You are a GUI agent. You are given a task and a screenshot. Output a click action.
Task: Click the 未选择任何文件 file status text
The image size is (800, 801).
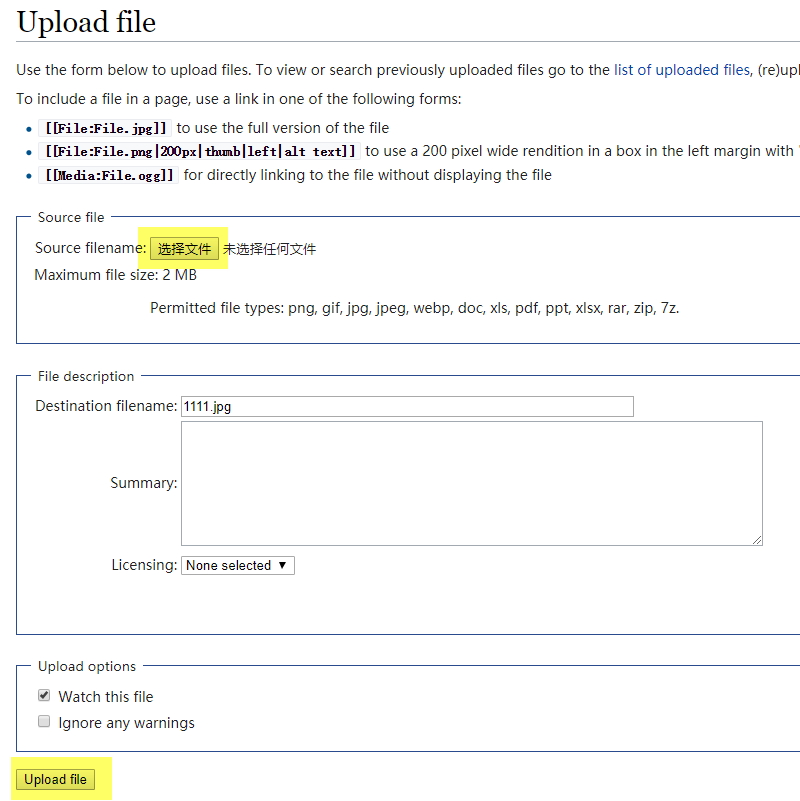click(270, 249)
